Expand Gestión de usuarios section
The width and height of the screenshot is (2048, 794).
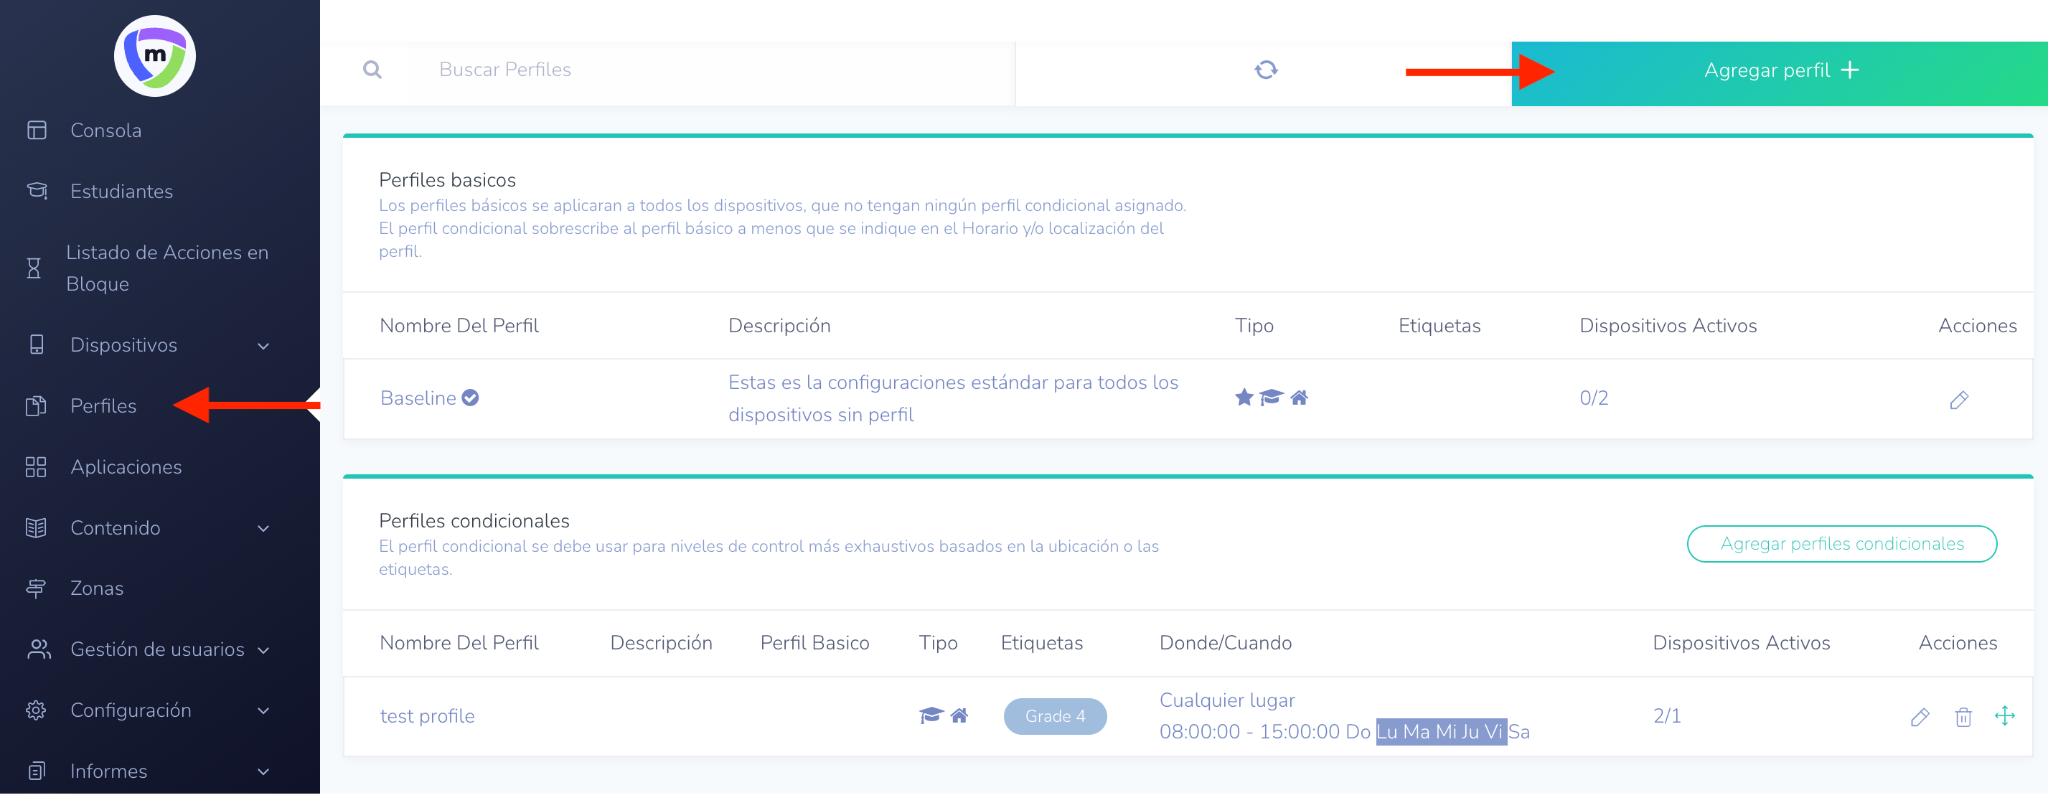point(264,651)
